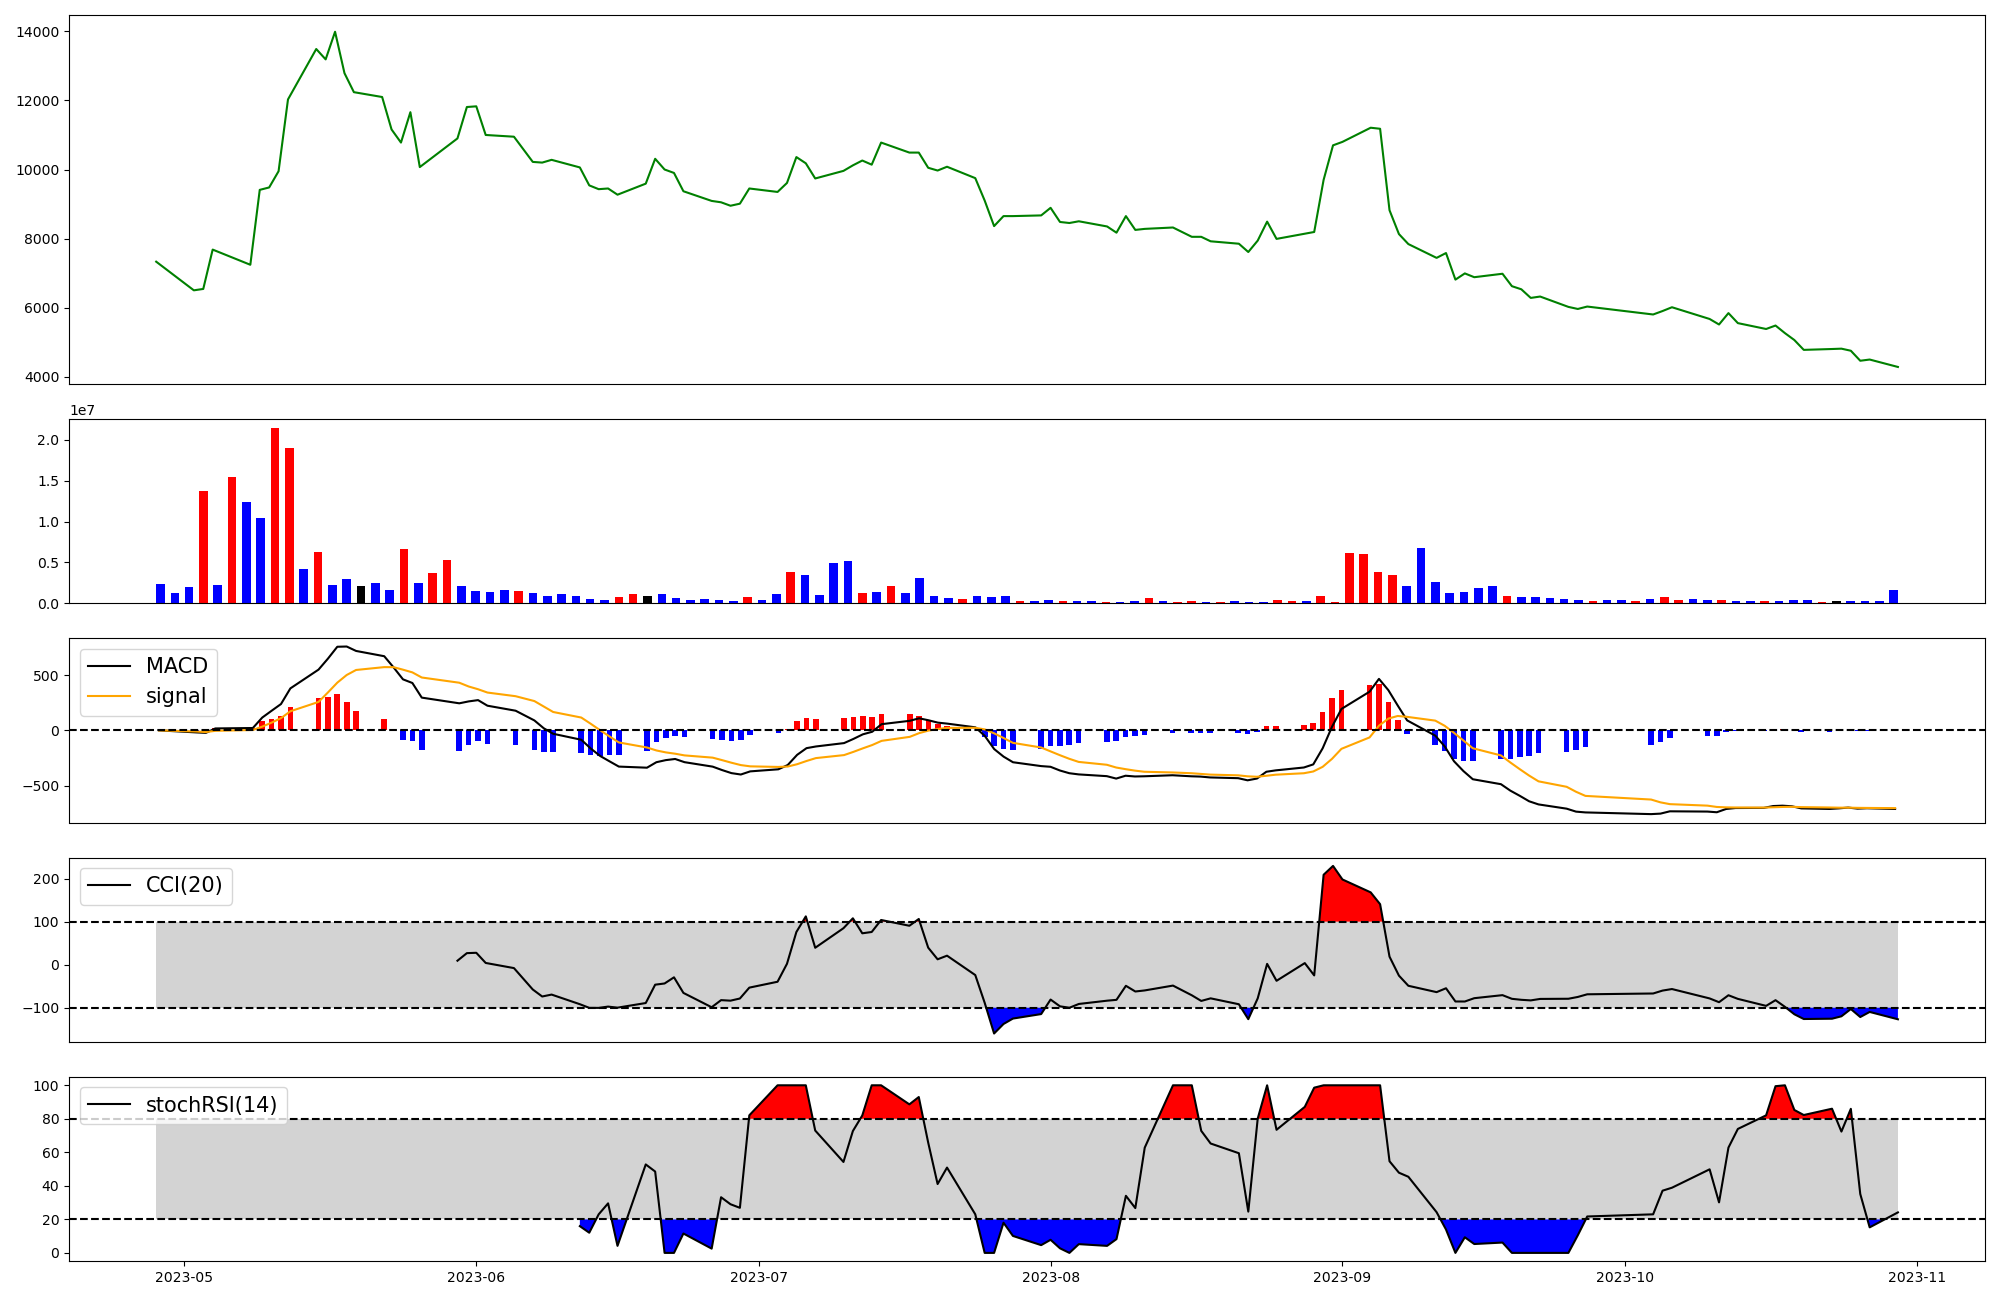Click the 2.0 tick on volume axis
The width and height of the screenshot is (2000, 1300).
click(x=48, y=440)
